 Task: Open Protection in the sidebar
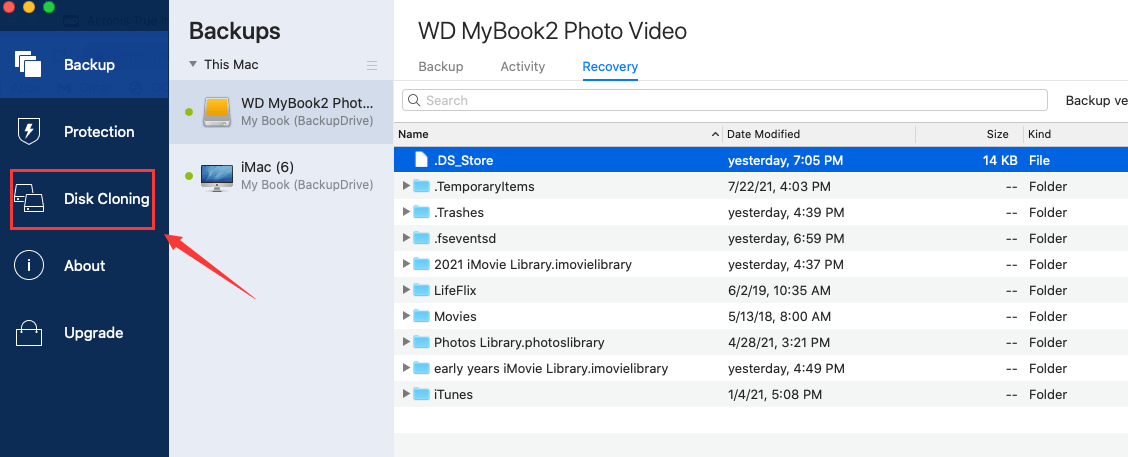click(99, 132)
